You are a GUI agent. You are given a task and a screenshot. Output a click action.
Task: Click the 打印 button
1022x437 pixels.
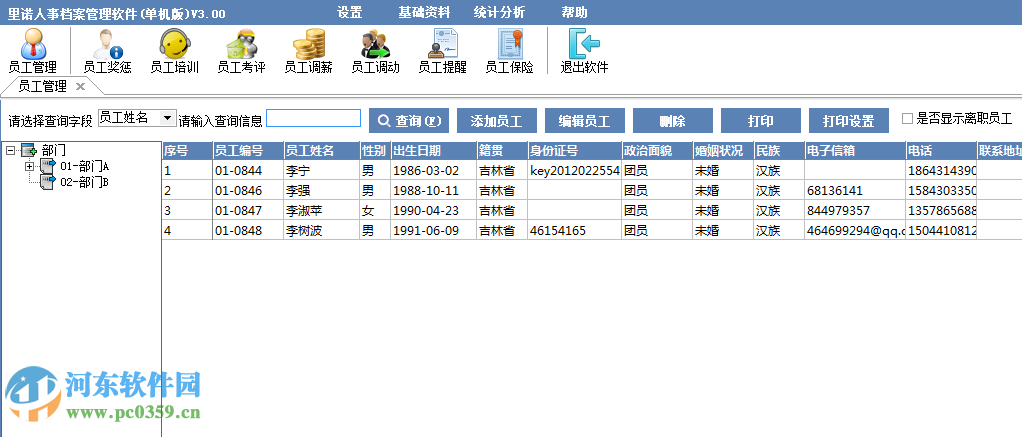(x=761, y=121)
